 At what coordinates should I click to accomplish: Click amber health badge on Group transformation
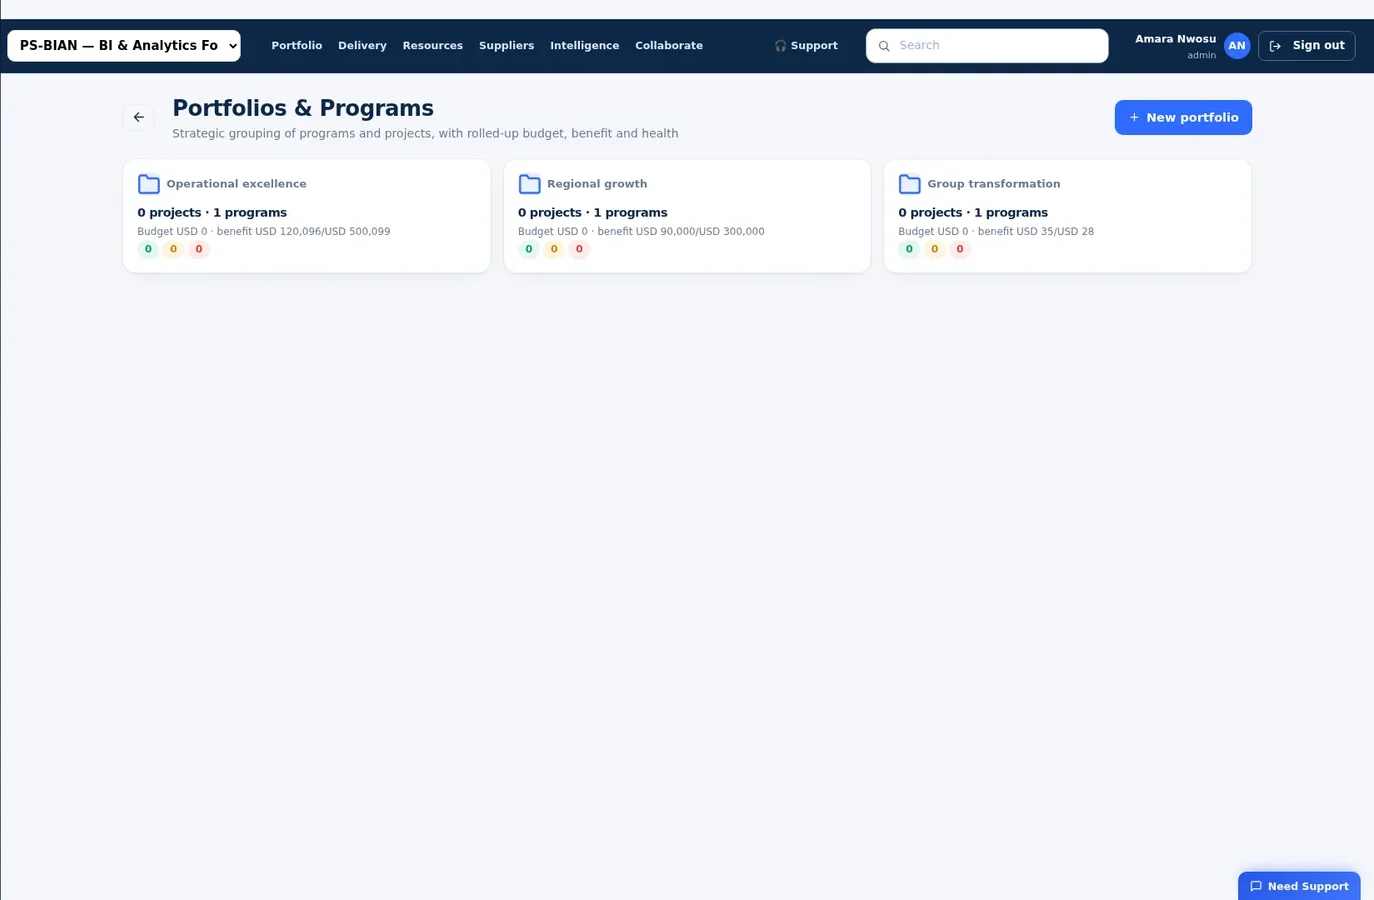(x=935, y=250)
